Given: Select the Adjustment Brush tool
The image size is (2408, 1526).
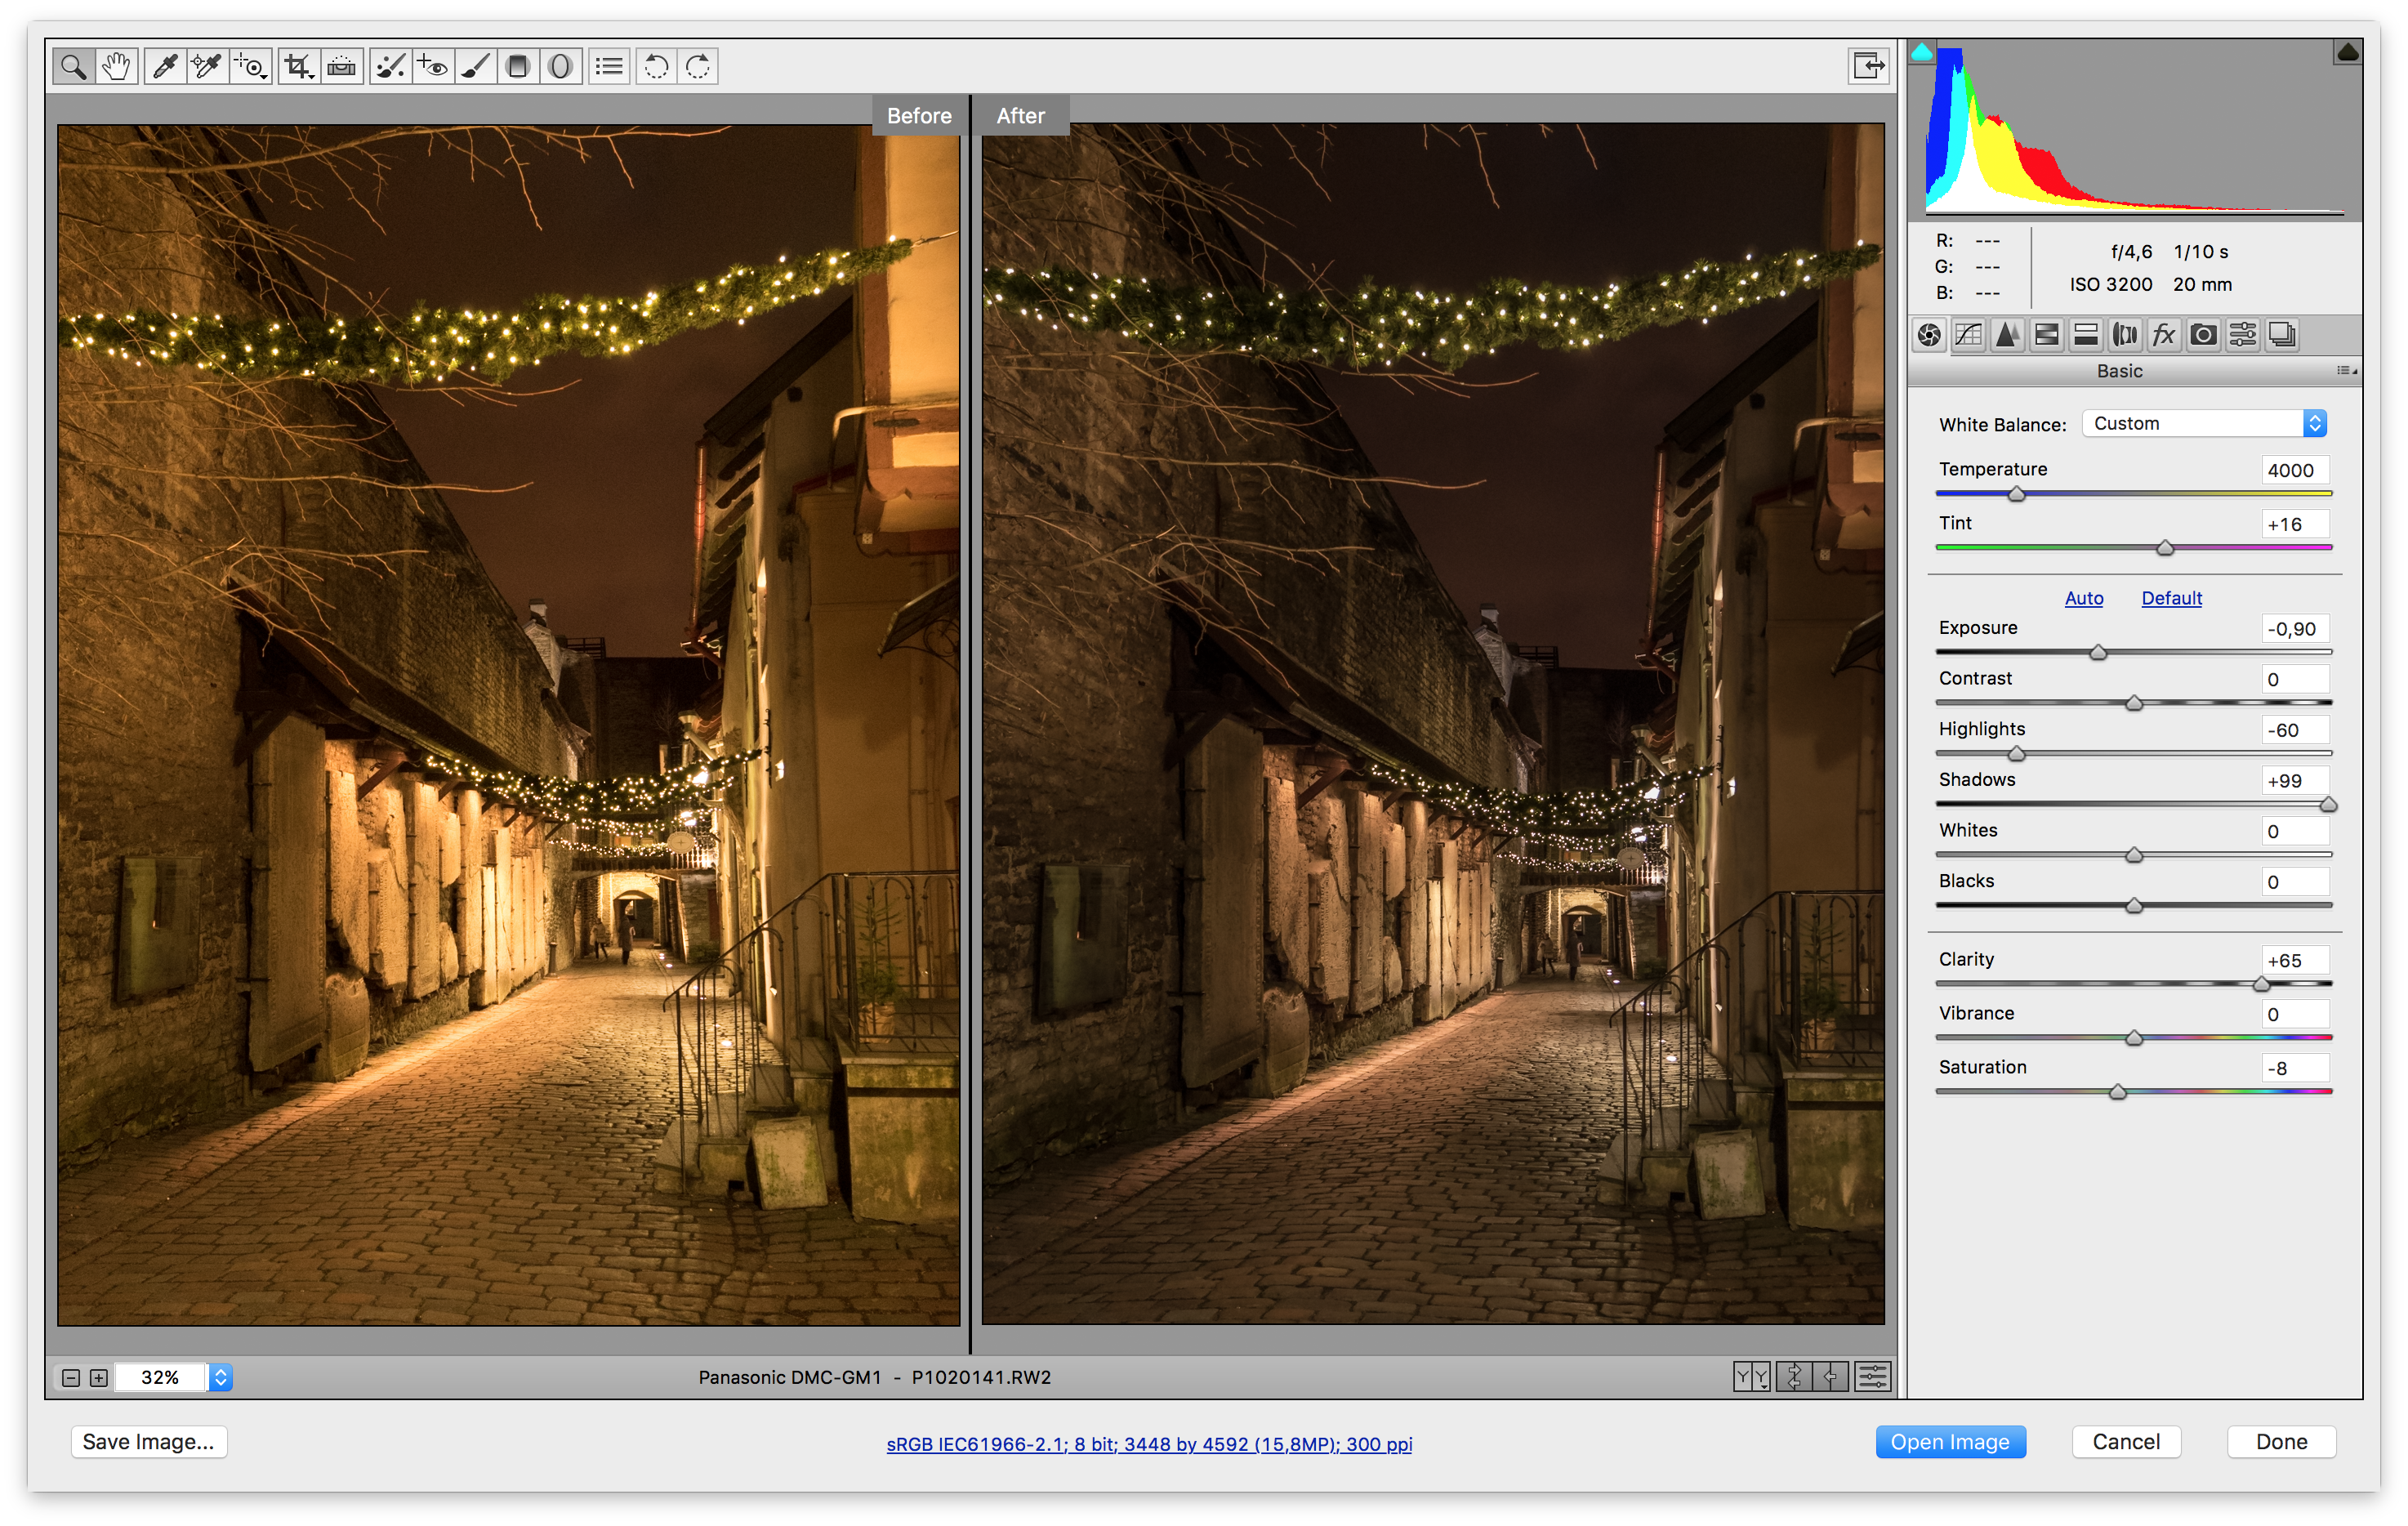Looking at the screenshot, I should pyautogui.click(x=475, y=66).
